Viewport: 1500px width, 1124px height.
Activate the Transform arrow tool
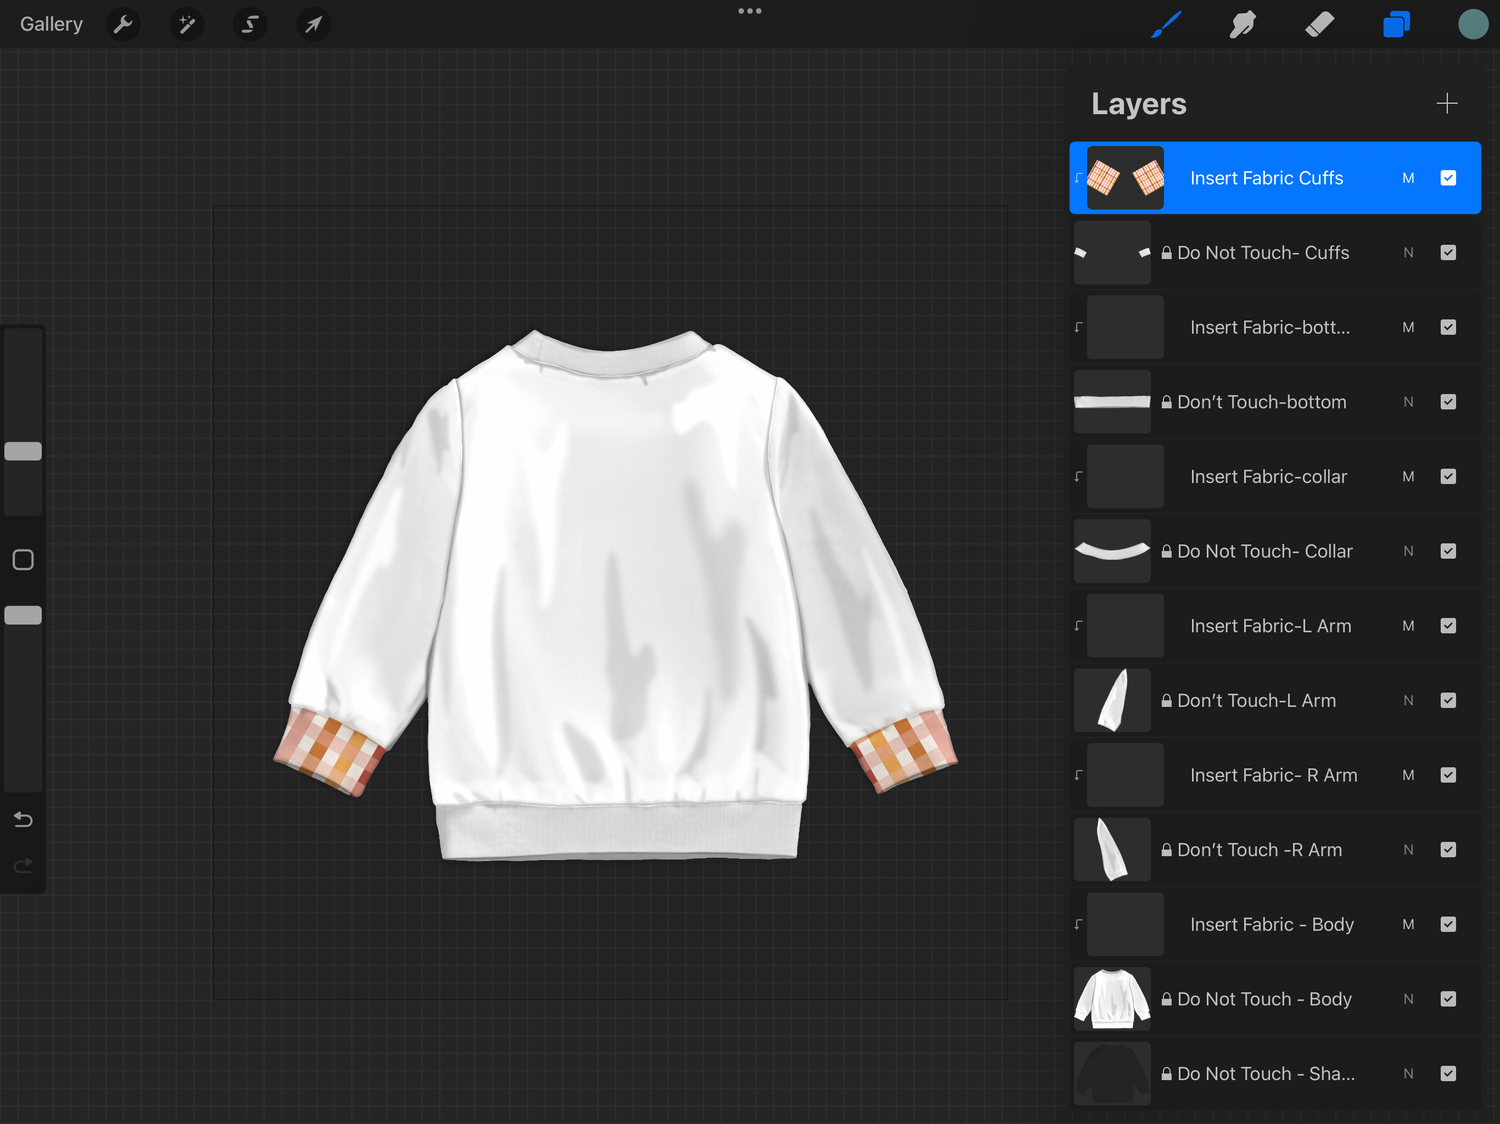click(x=314, y=24)
